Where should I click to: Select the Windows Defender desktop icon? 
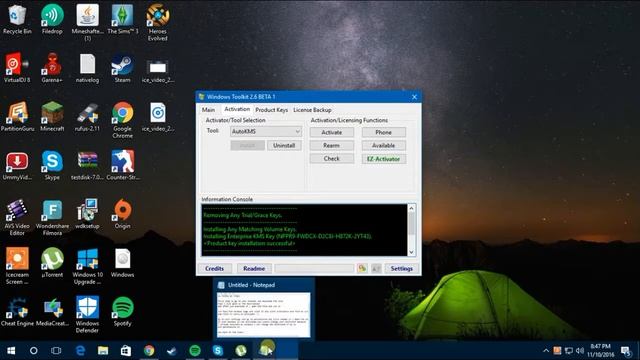pyautogui.click(x=87, y=314)
